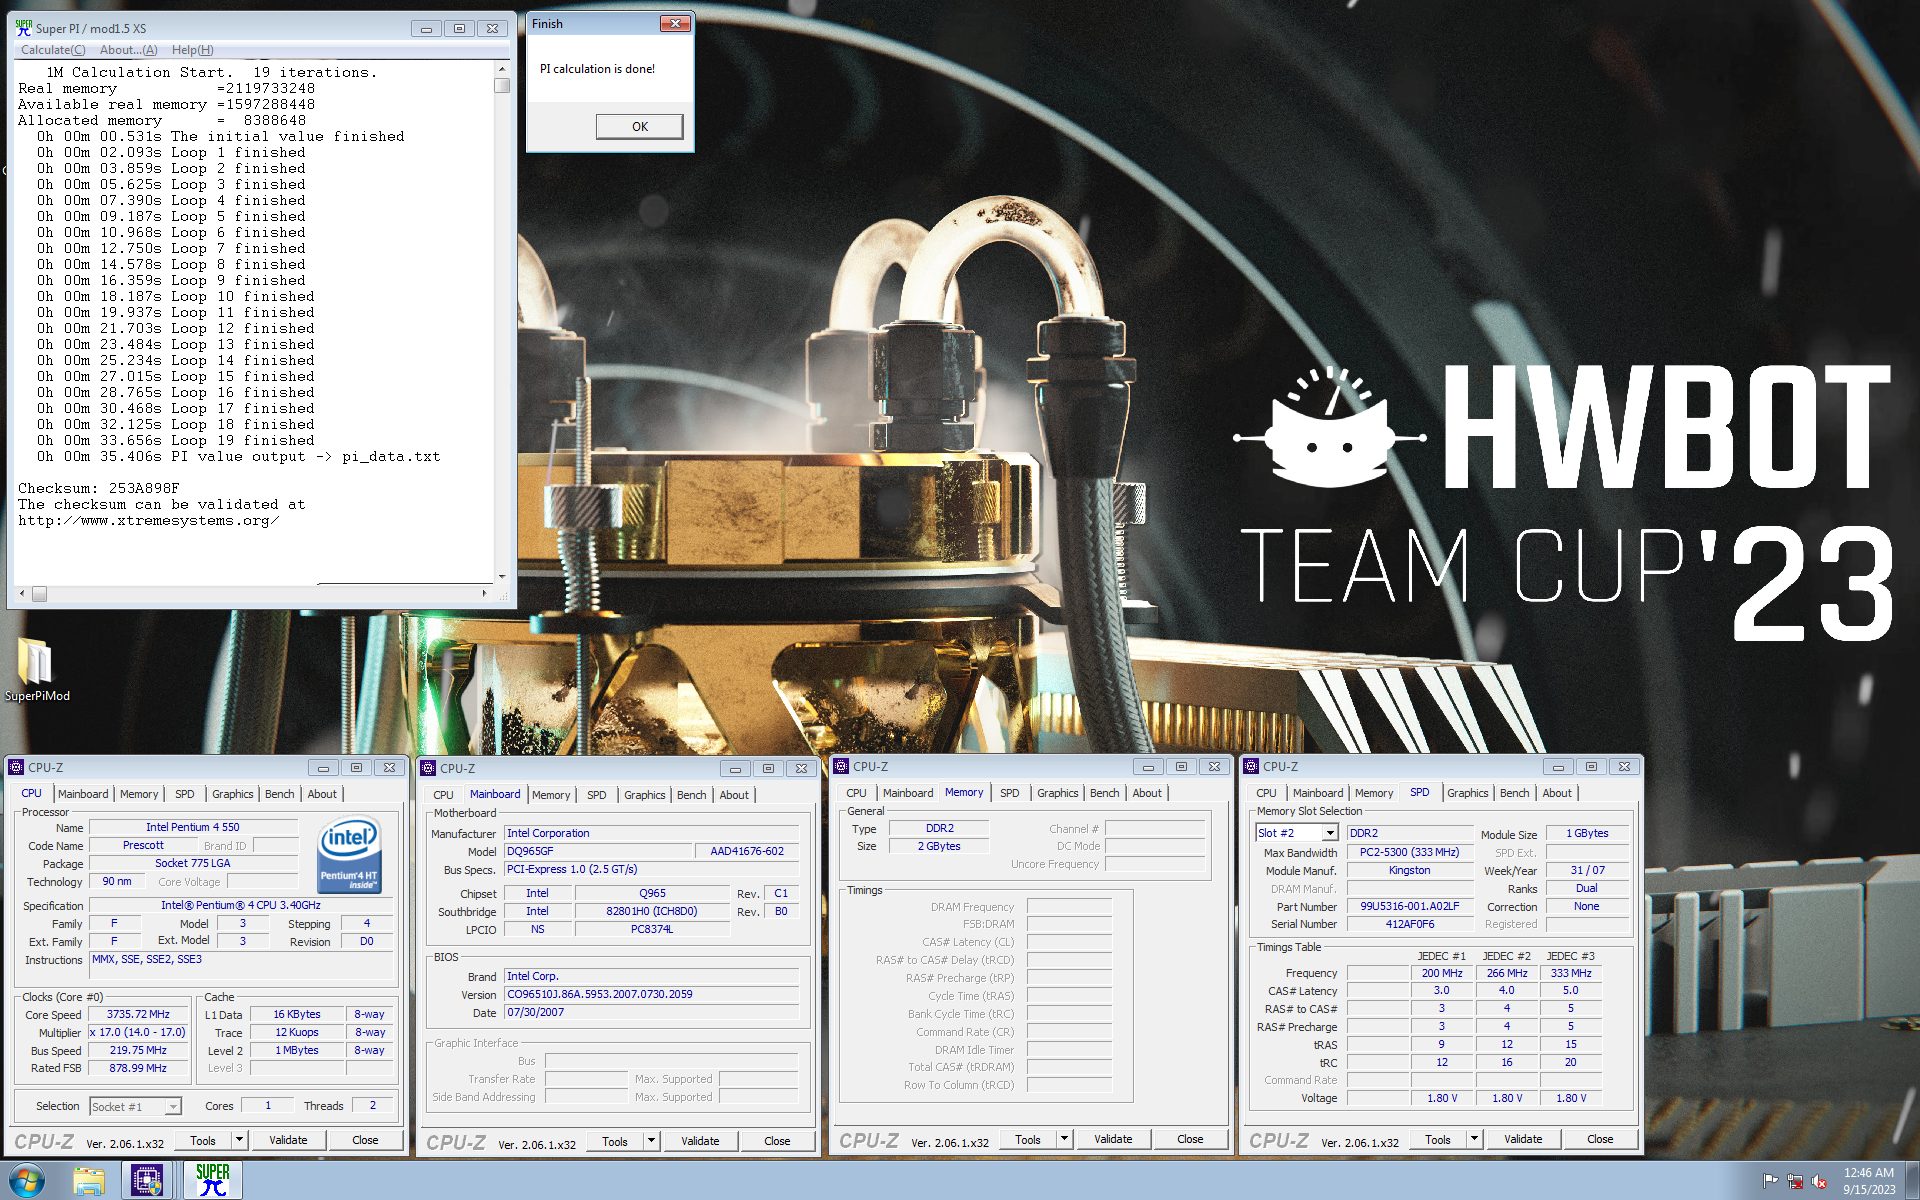Click the Bus Speed value 219.75 MHz

coord(138,1050)
